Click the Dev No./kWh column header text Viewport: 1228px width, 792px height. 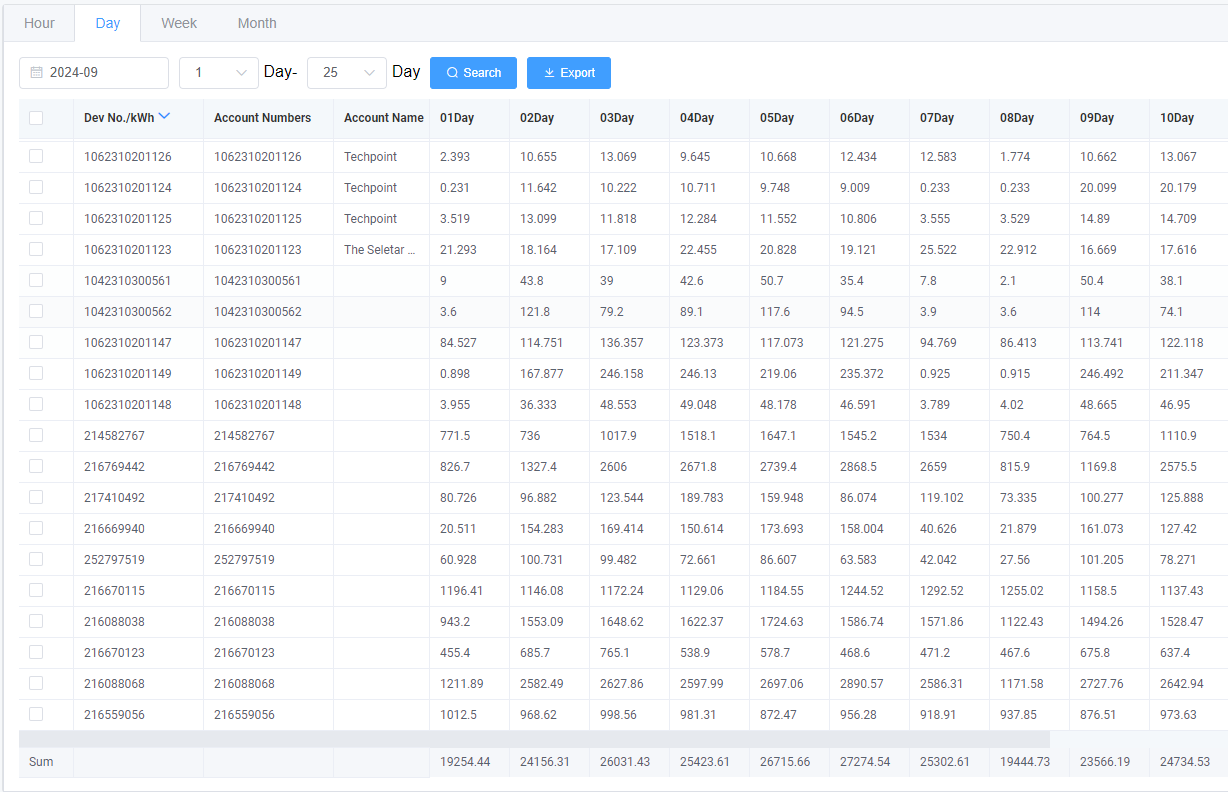coord(119,118)
